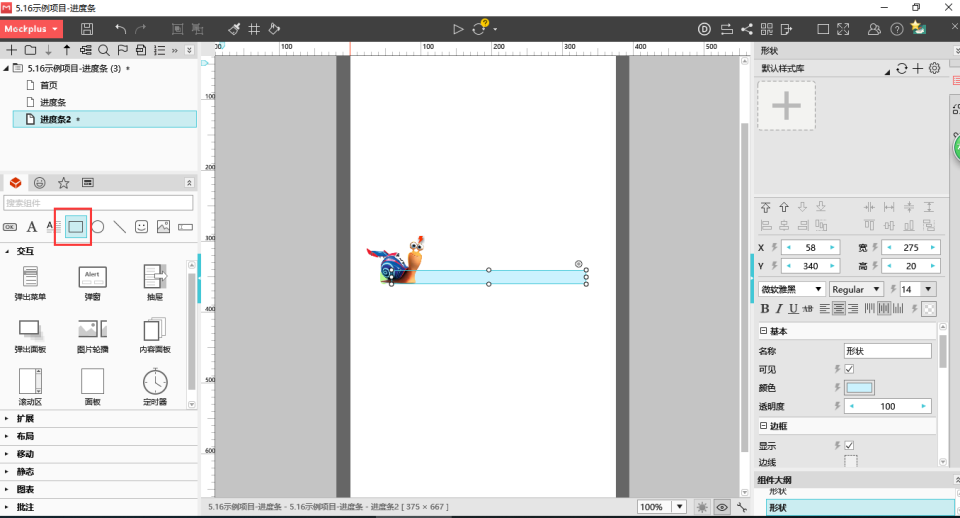Select the Text component icon
Image resolution: width=960 pixels, height=518 pixels.
[x=31, y=227]
